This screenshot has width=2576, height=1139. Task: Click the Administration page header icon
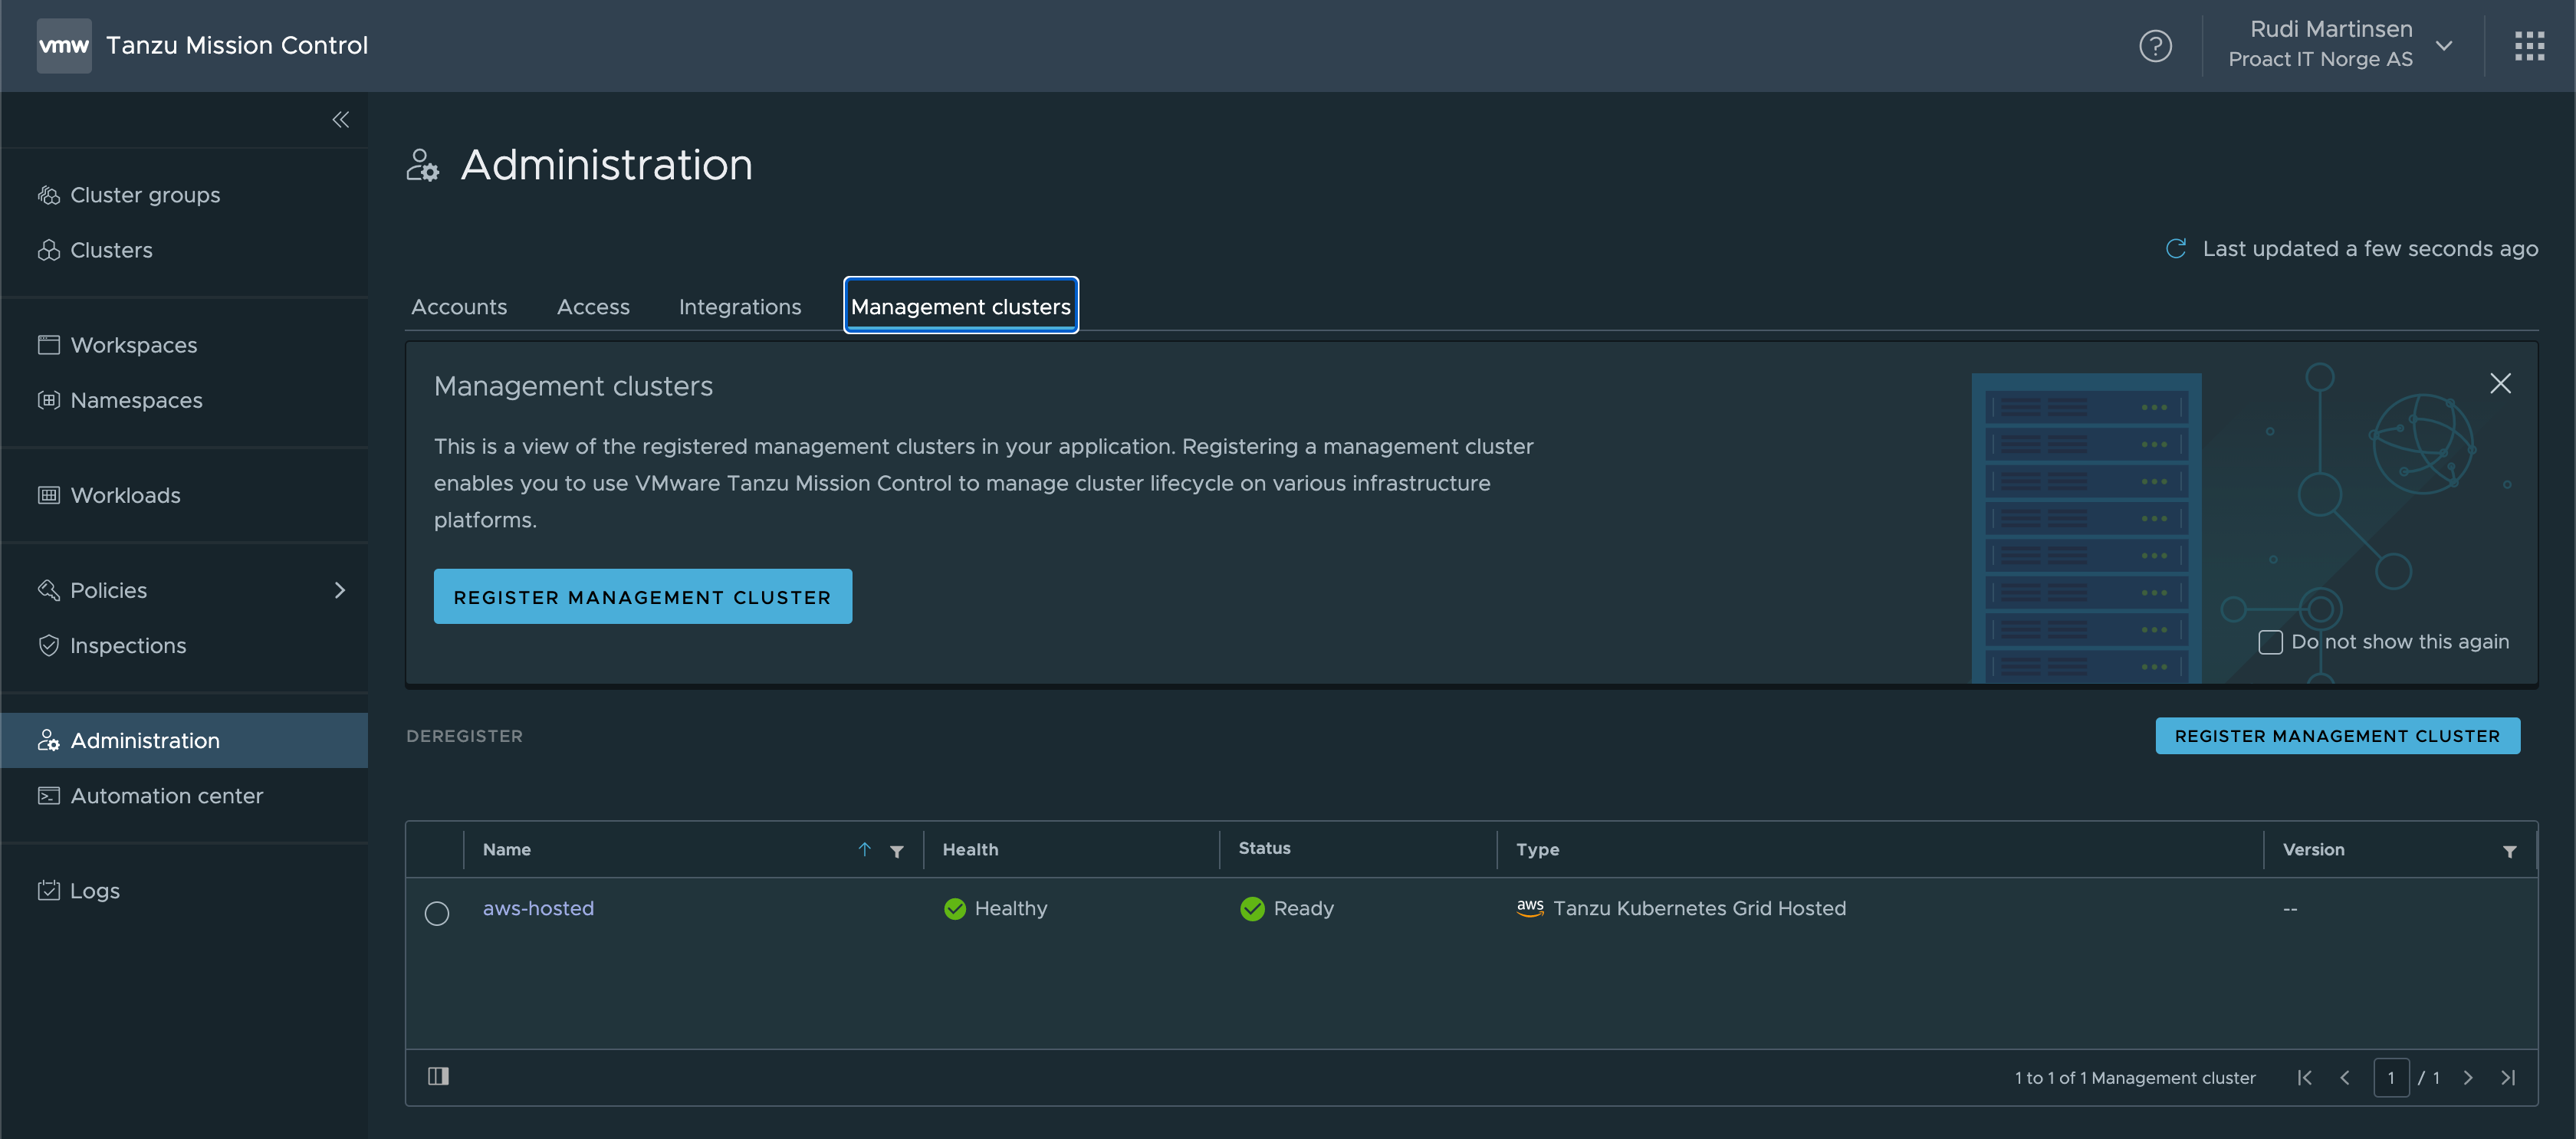click(x=422, y=165)
